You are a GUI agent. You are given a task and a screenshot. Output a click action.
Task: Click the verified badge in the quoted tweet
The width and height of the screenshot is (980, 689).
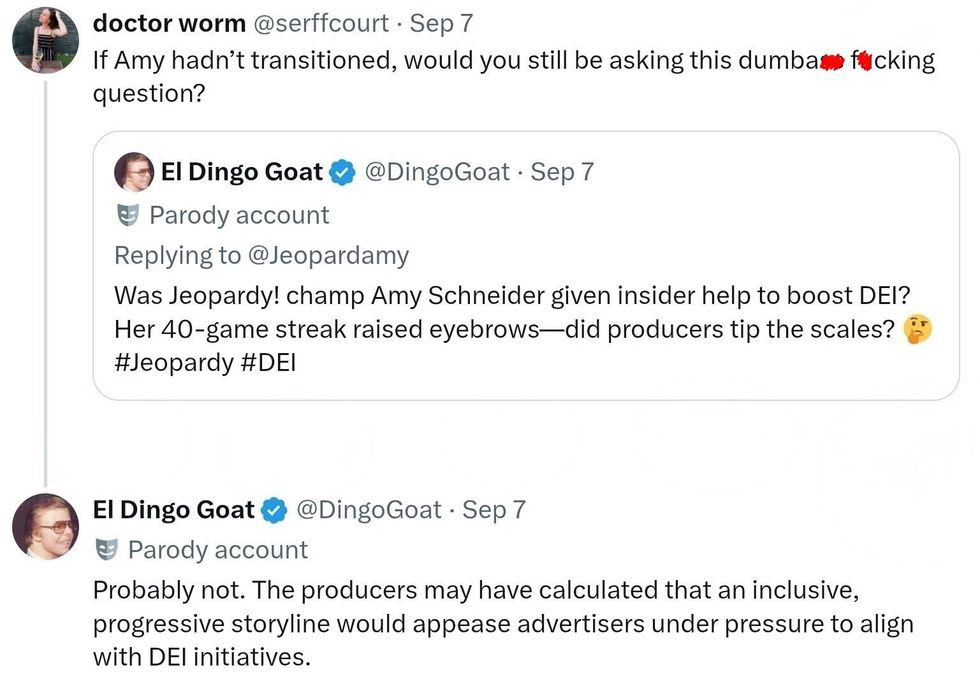(343, 172)
